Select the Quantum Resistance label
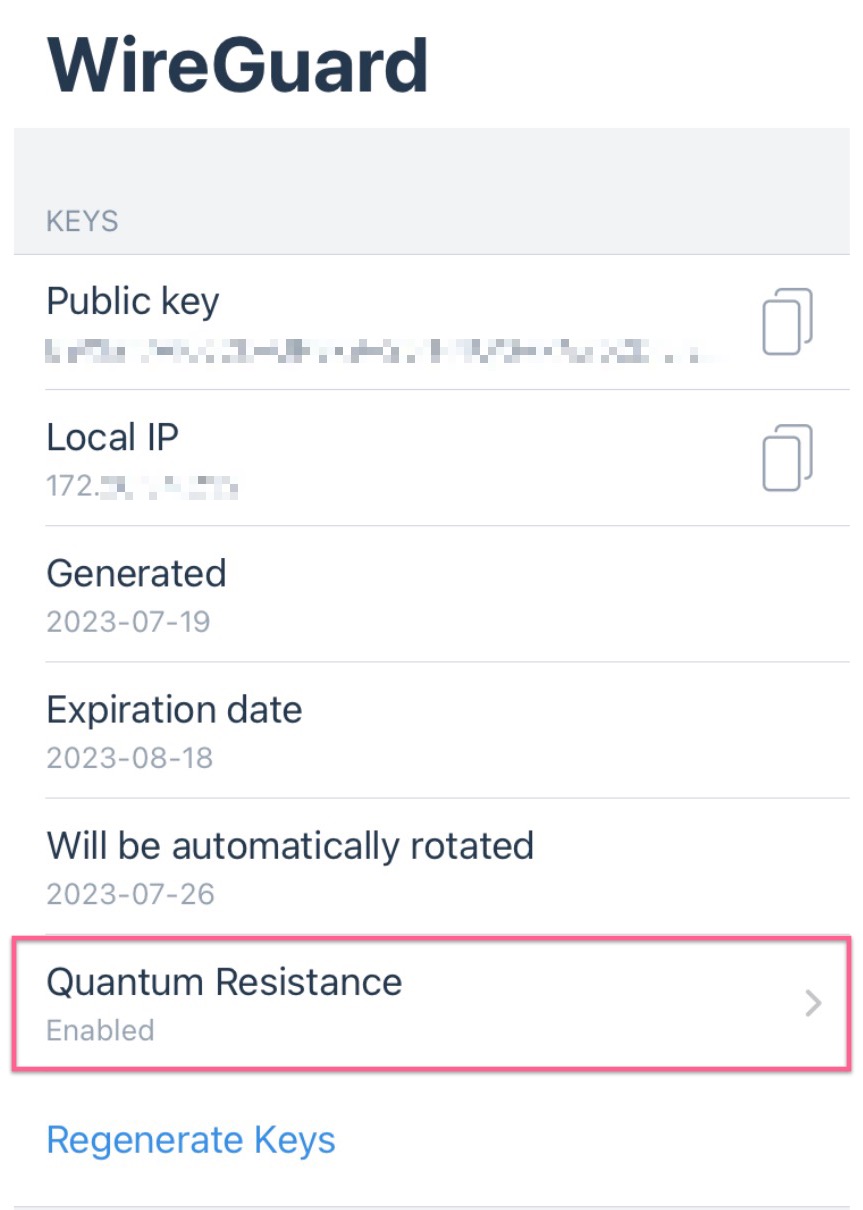The width and height of the screenshot is (863, 1210). [224, 982]
